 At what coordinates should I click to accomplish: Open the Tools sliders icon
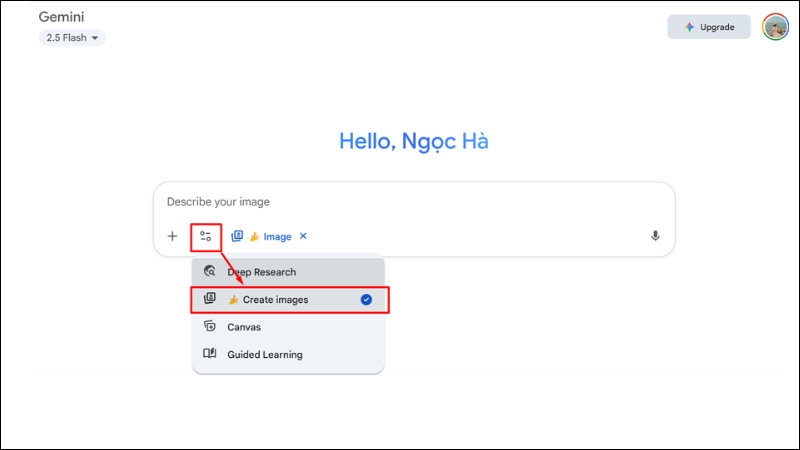[x=205, y=237]
